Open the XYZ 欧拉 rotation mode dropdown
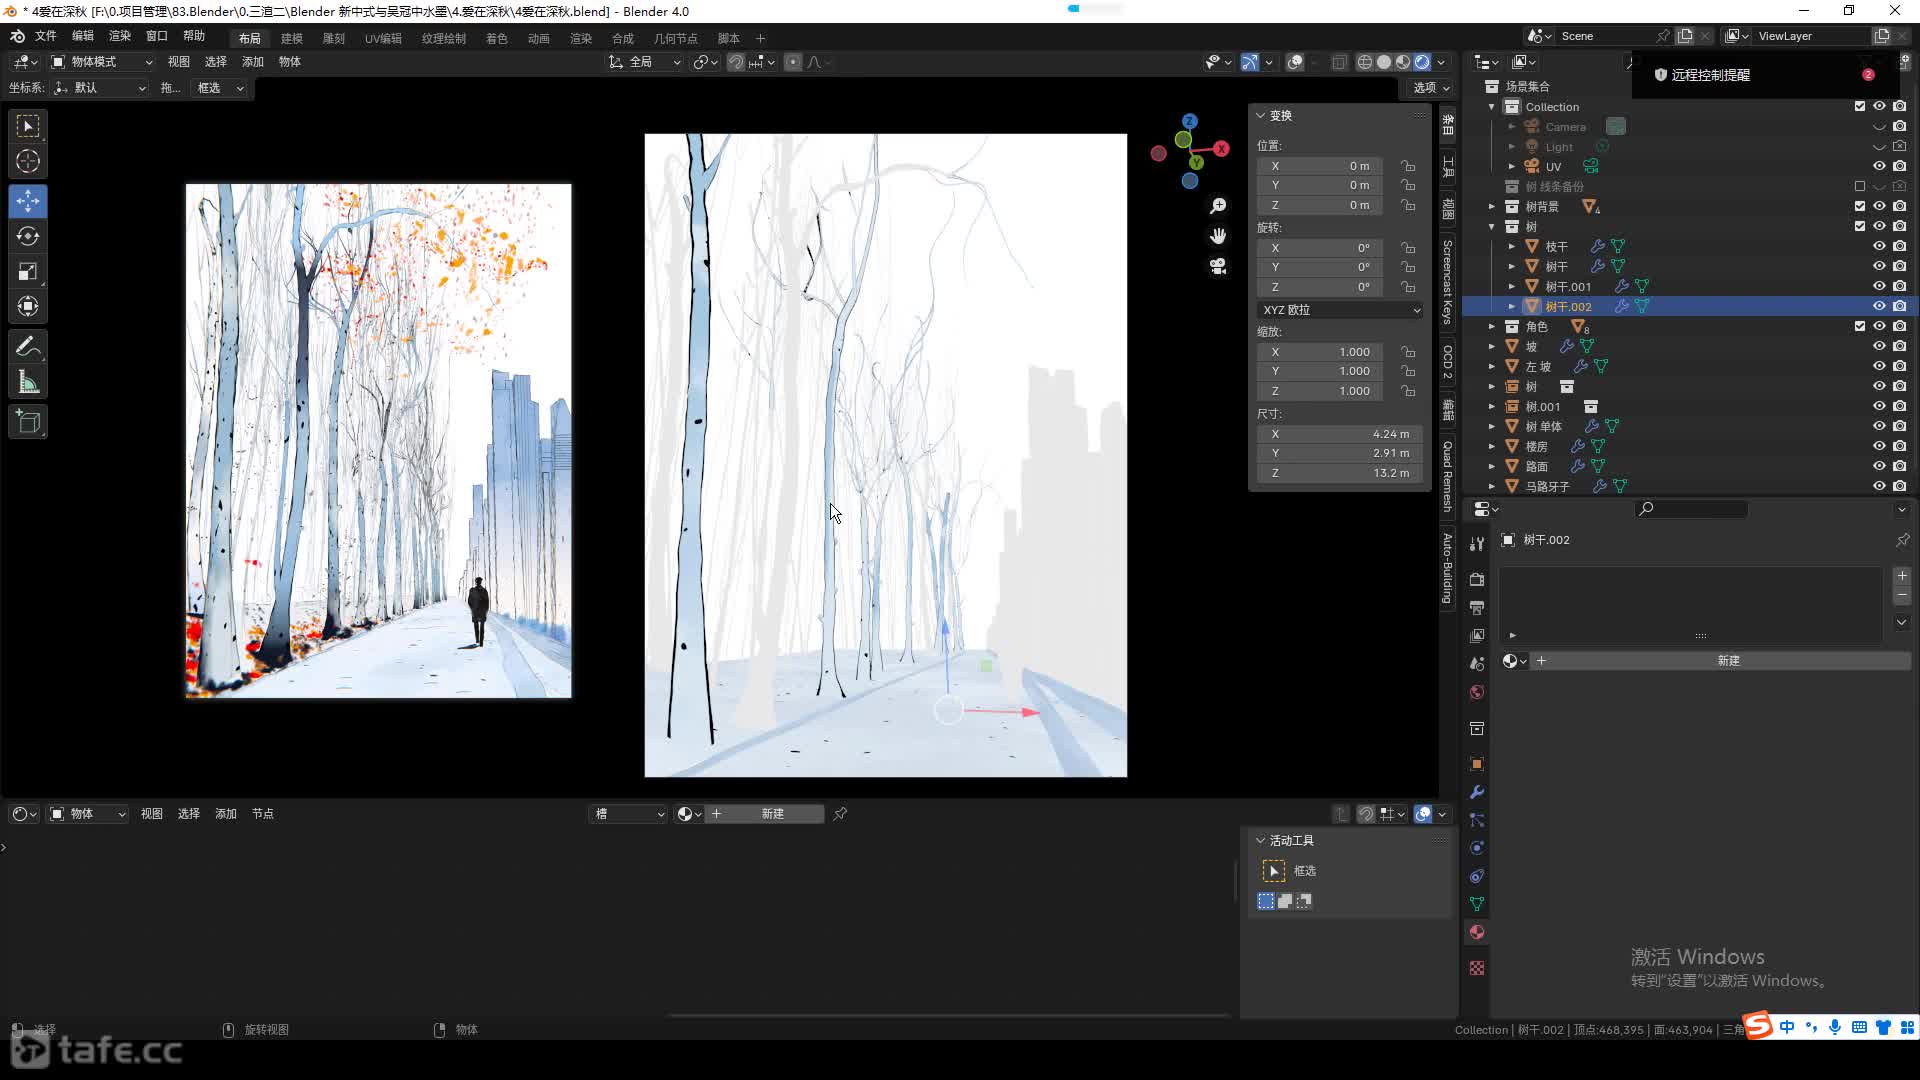This screenshot has width=1920, height=1080. (x=1340, y=310)
